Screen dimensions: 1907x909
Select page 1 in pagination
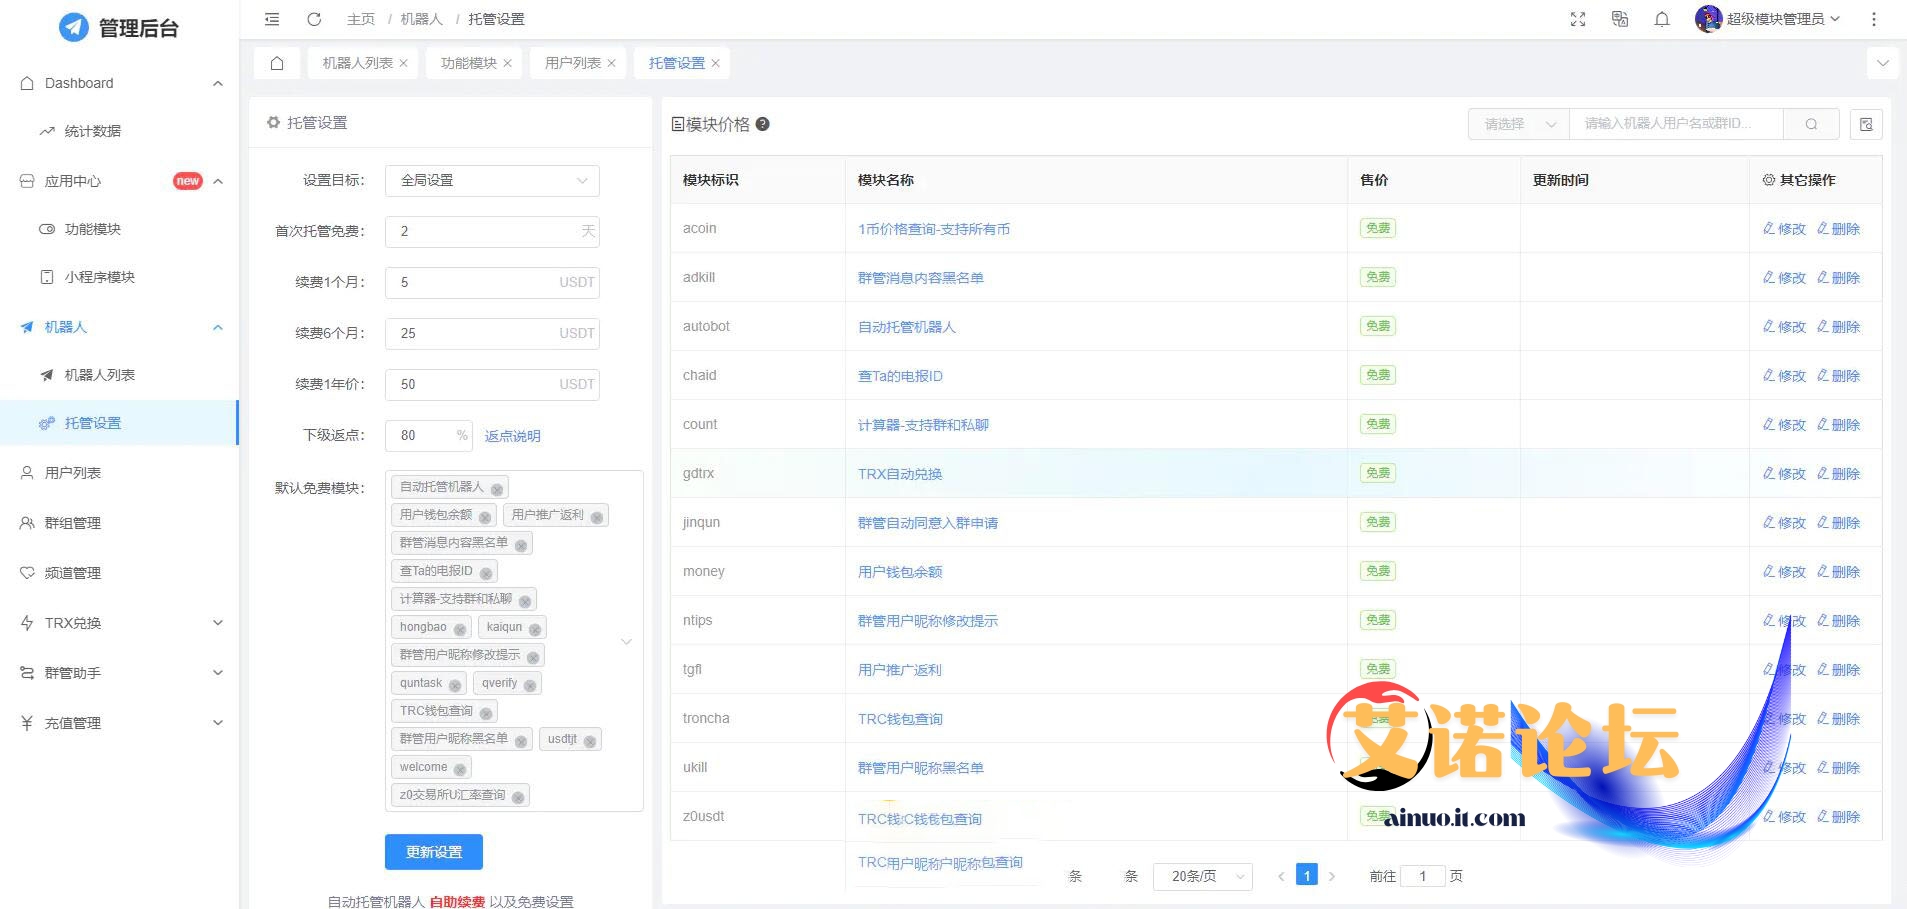(1307, 875)
